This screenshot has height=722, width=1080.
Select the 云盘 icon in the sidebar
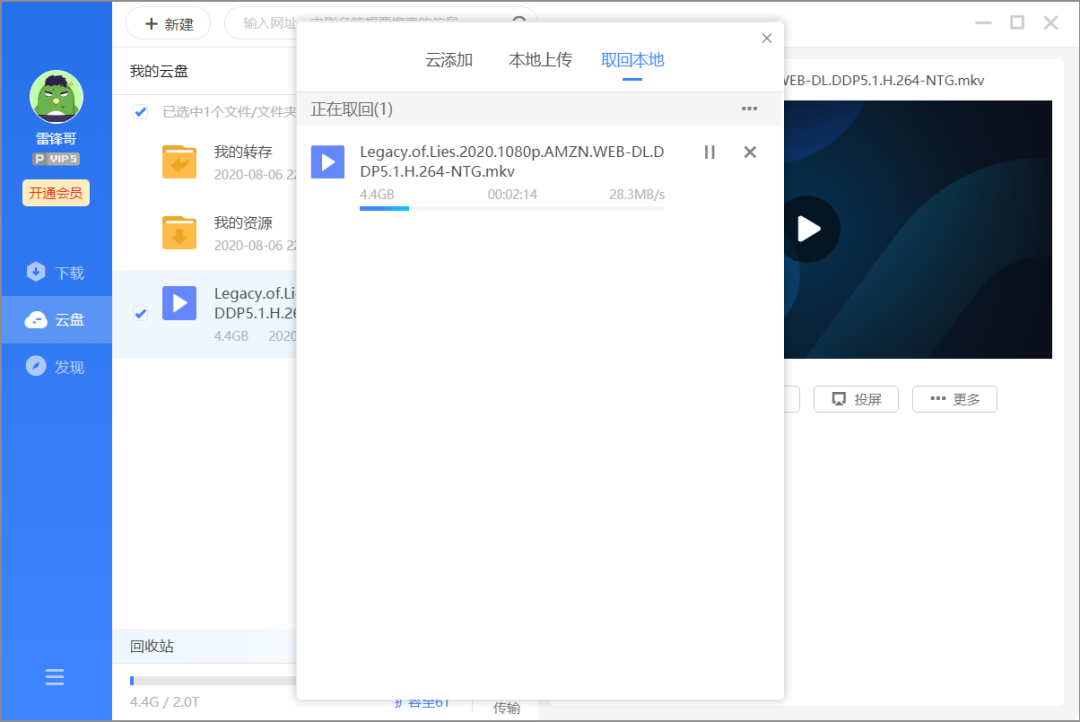click(x=55, y=319)
